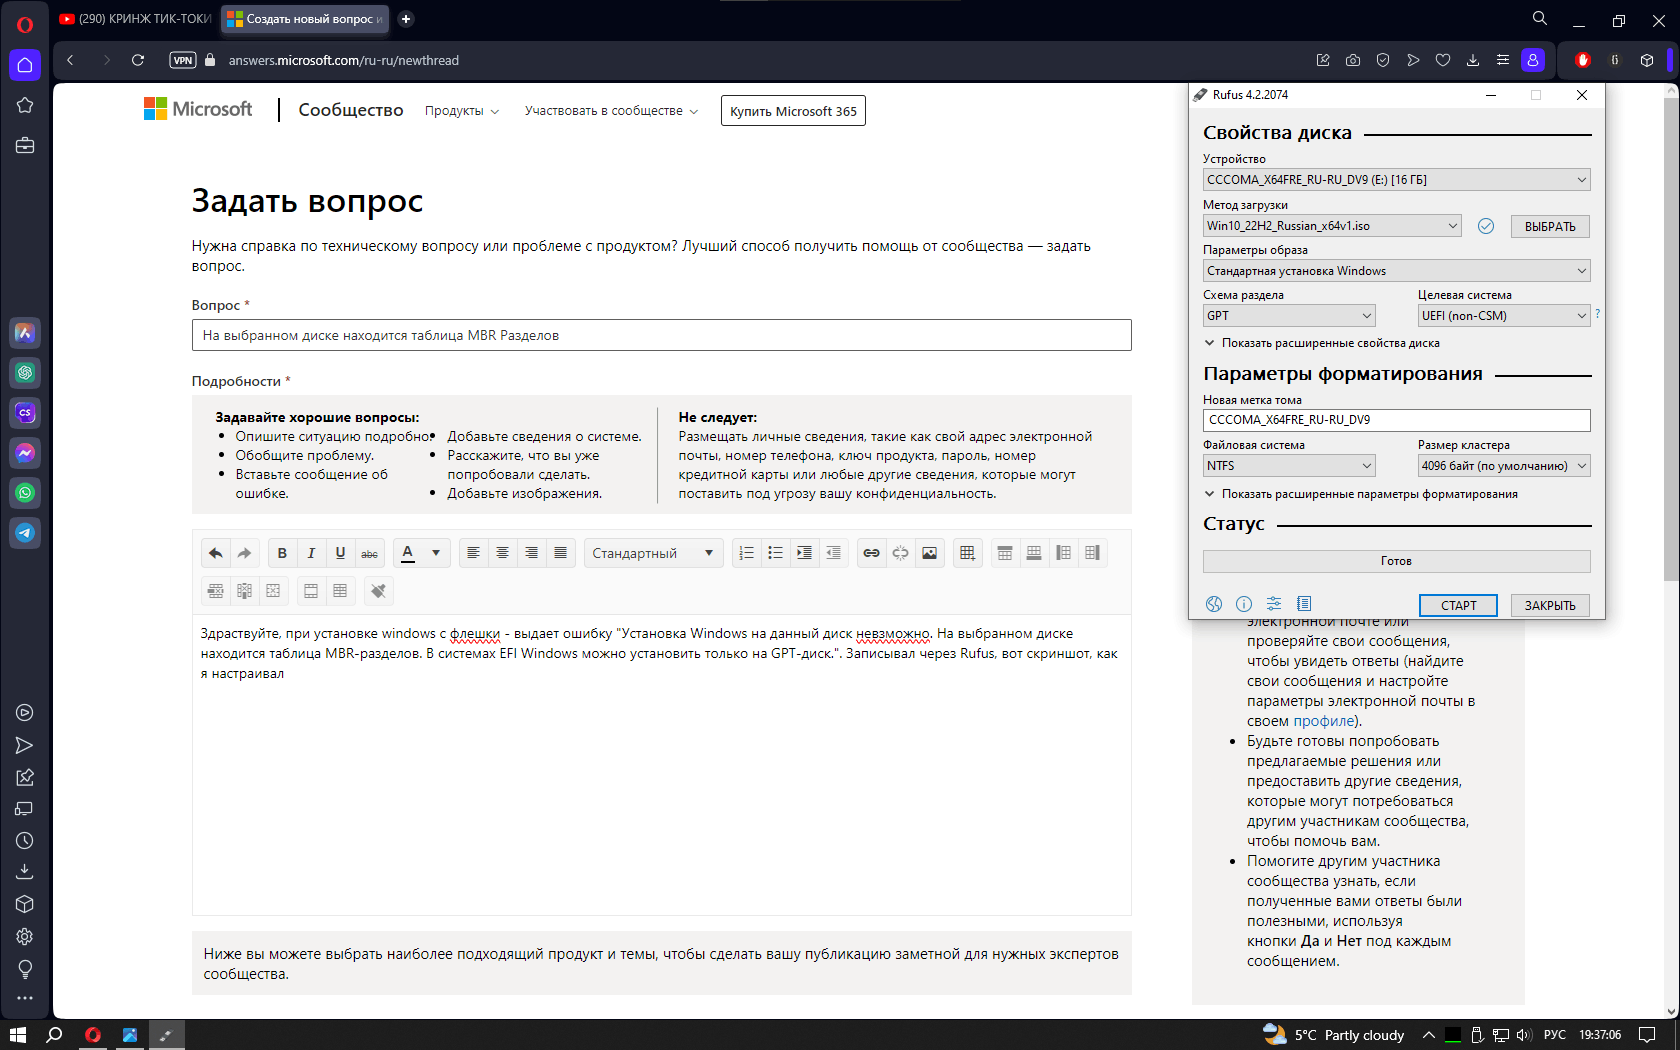The image size is (1680, 1050).
Task: Click the ВЫБРАТЬ button in Rufus
Action: click(x=1550, y=227)
